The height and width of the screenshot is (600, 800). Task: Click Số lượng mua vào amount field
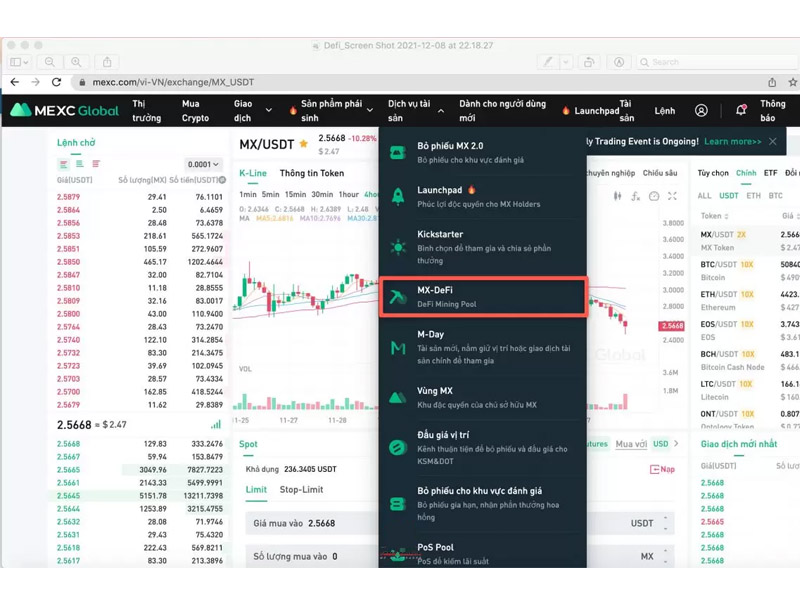coord(459,556)
